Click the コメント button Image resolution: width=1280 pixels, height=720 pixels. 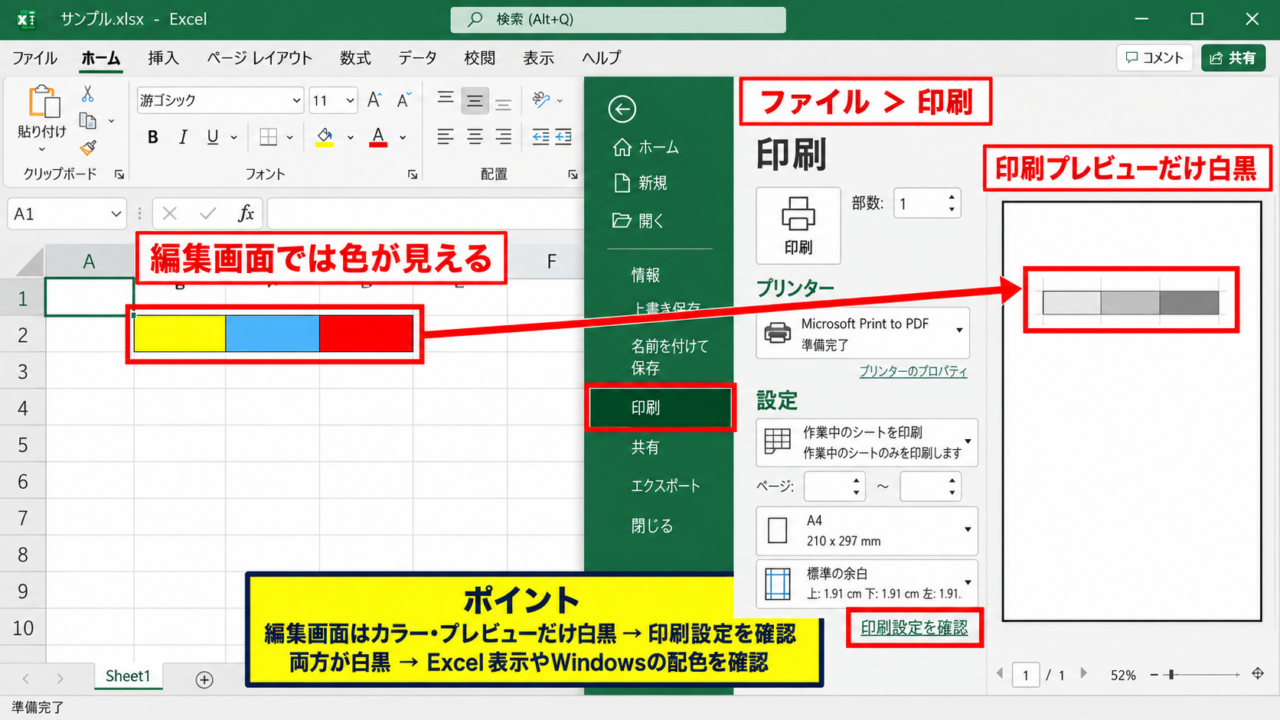coord(1154,58)
